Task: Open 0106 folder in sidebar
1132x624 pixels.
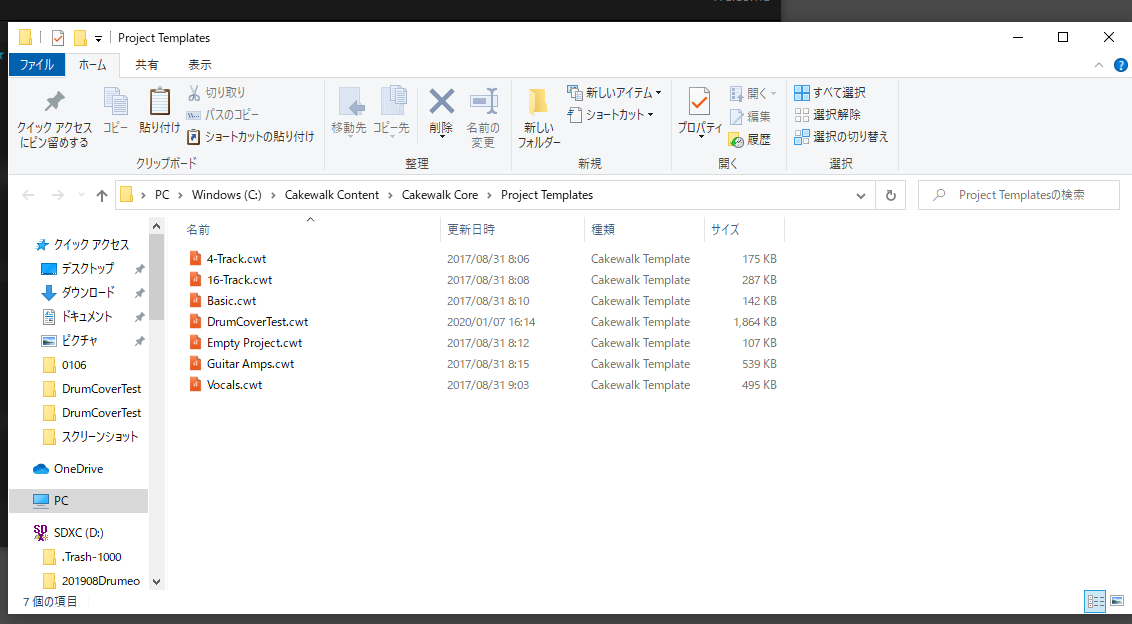Action: (x=74, y=365)
